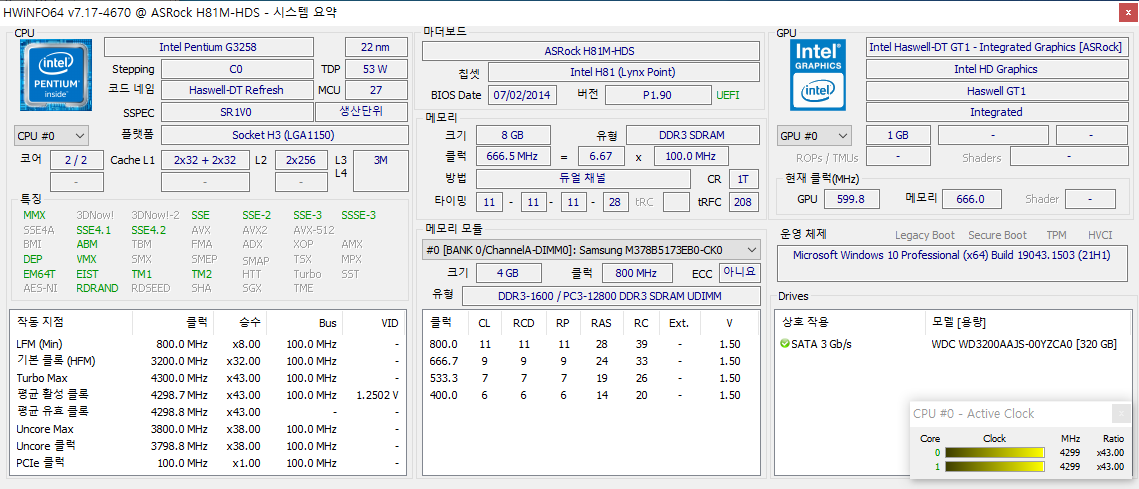Click the 666.5 MHz memory clock field
The height and width of the screenshot is (489, 1139).
pos(513,156)
